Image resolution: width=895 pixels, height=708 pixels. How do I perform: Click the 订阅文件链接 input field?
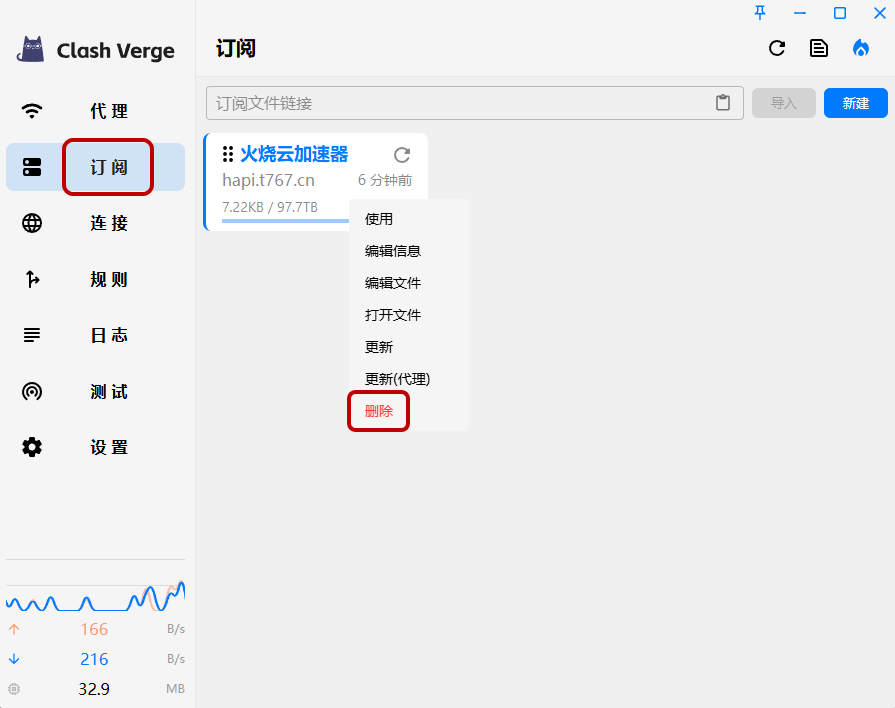460,103
